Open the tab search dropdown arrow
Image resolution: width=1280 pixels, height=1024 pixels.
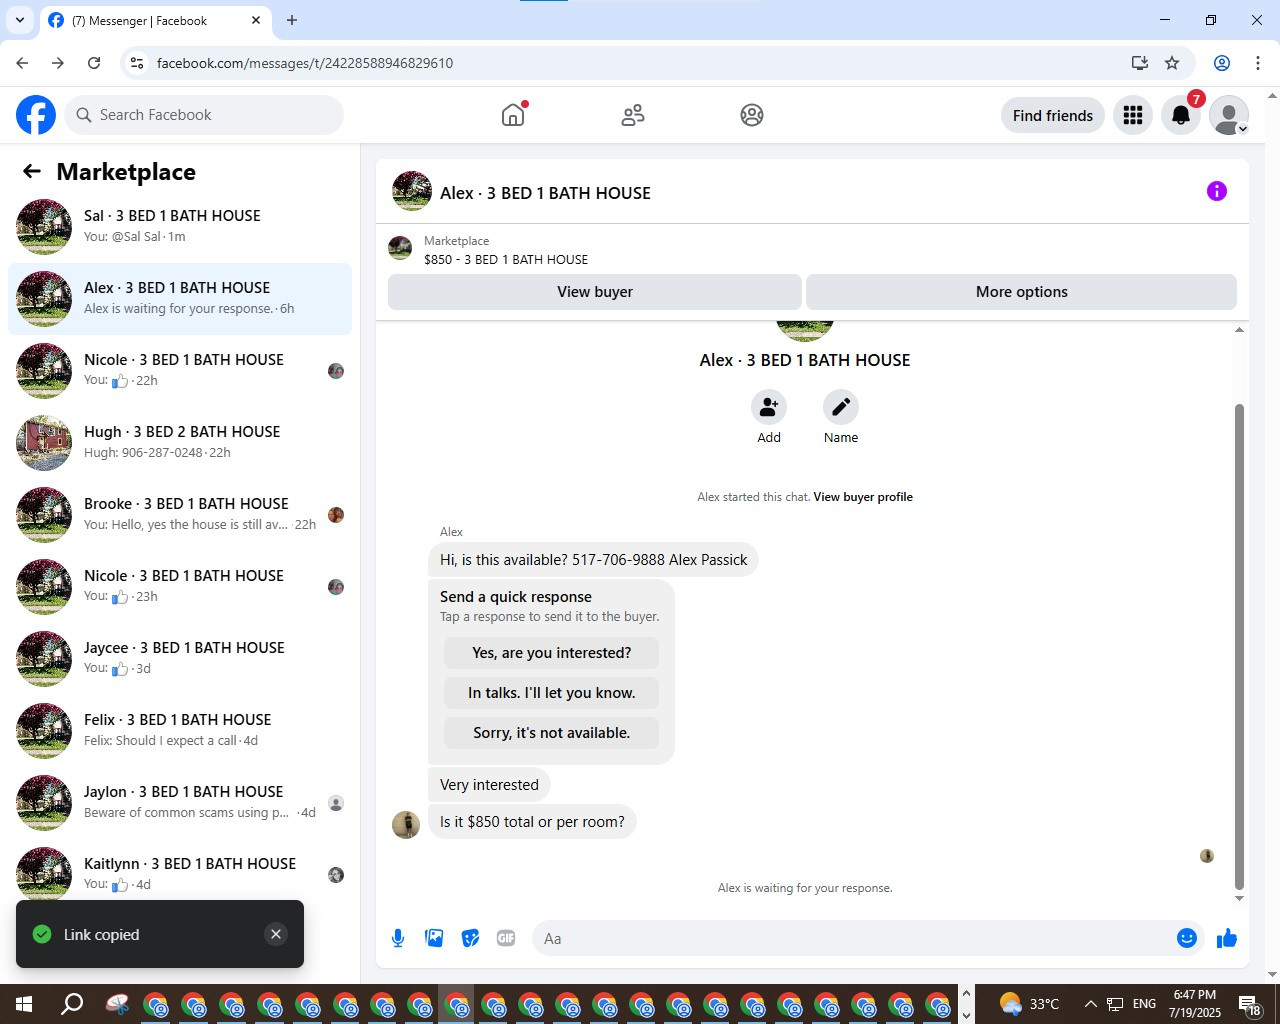[19, 20]
